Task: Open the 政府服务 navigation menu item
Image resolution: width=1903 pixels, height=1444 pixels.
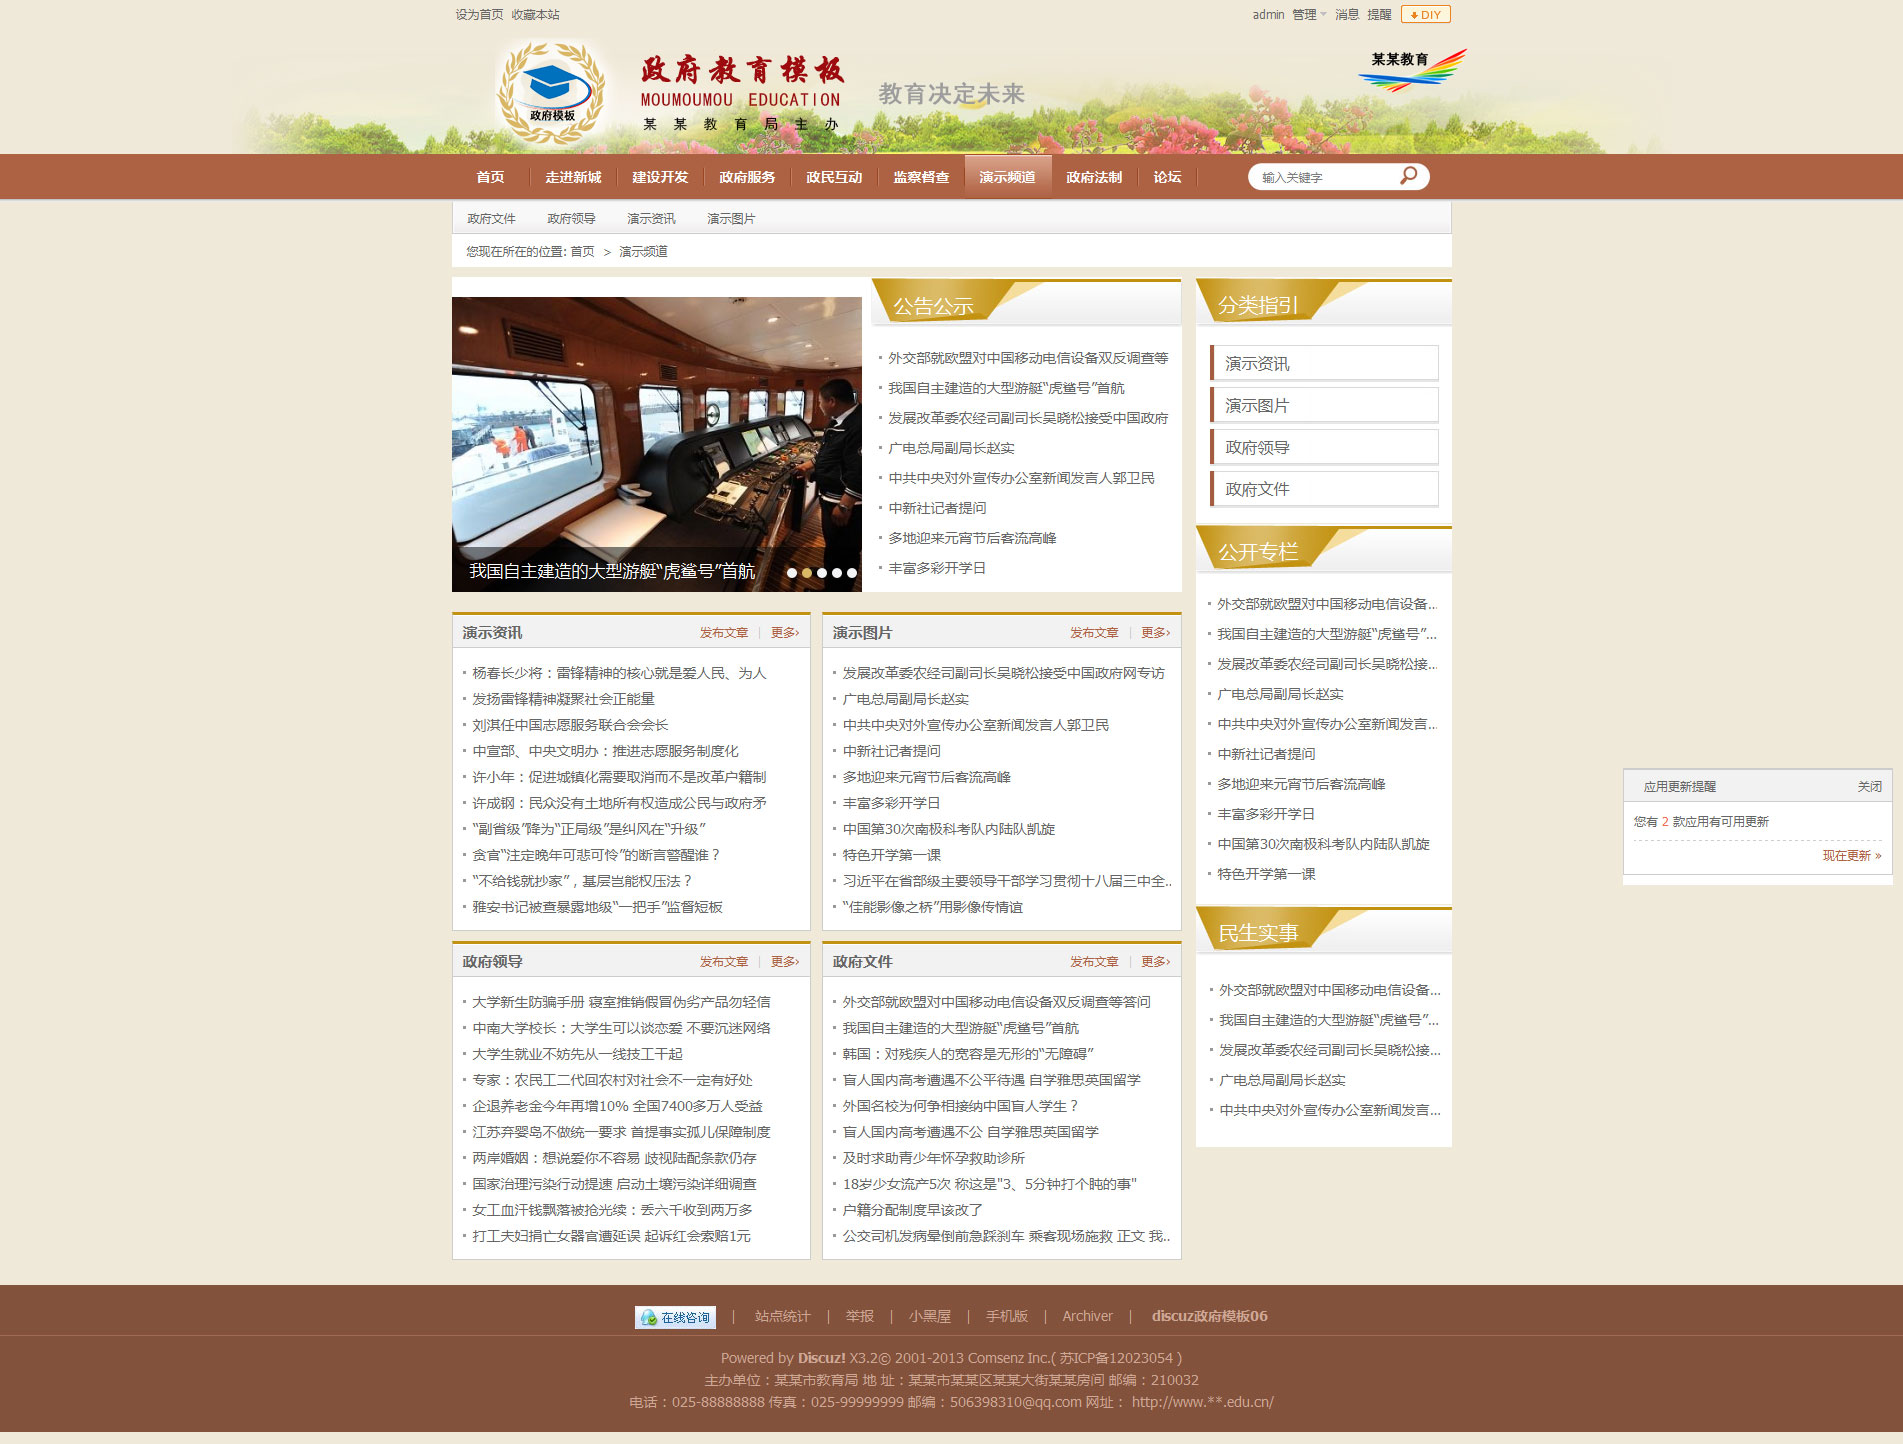Action: click(x=747, y=177)
